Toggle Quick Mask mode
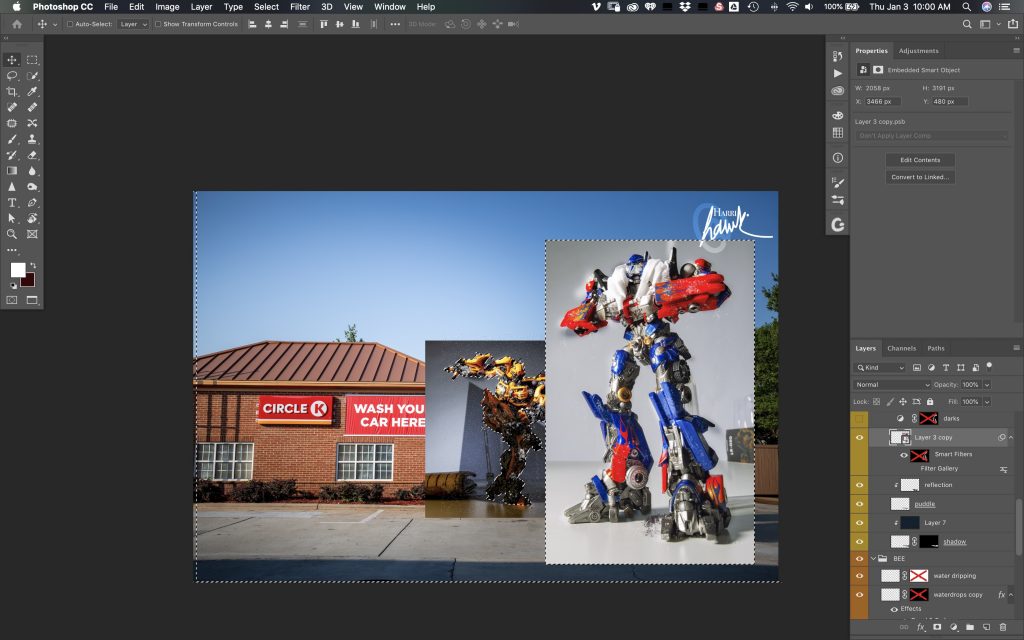 (x=12, y=300)
